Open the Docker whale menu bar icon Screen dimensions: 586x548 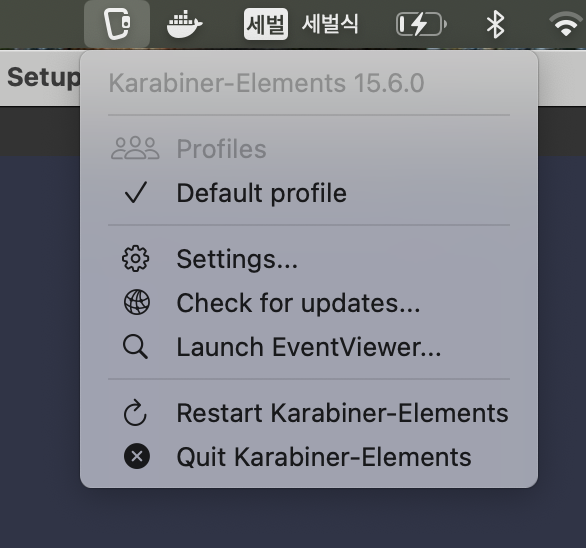(184, 24)
